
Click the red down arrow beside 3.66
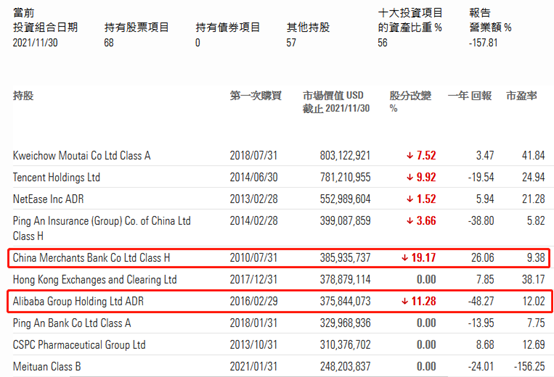pos(410,221)
